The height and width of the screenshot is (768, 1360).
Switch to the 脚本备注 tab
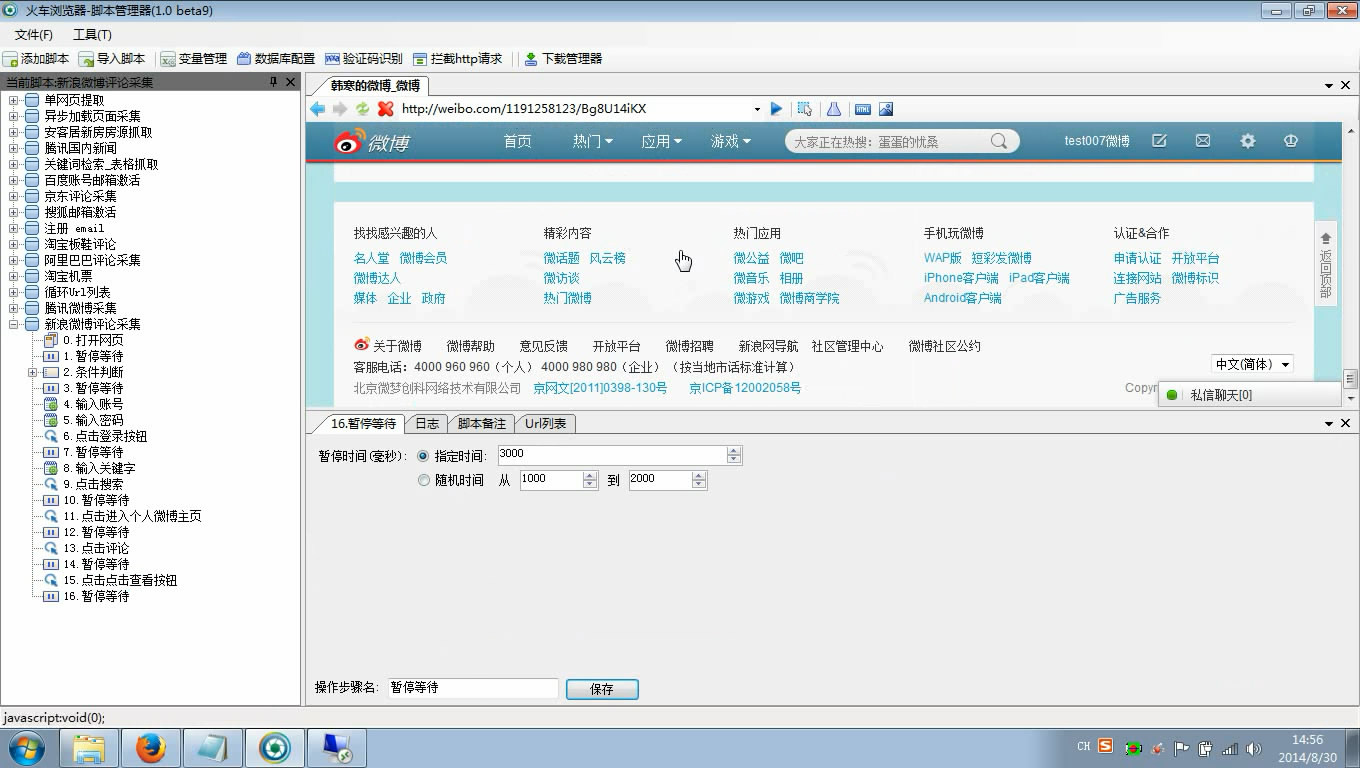(x=482, y=424)
